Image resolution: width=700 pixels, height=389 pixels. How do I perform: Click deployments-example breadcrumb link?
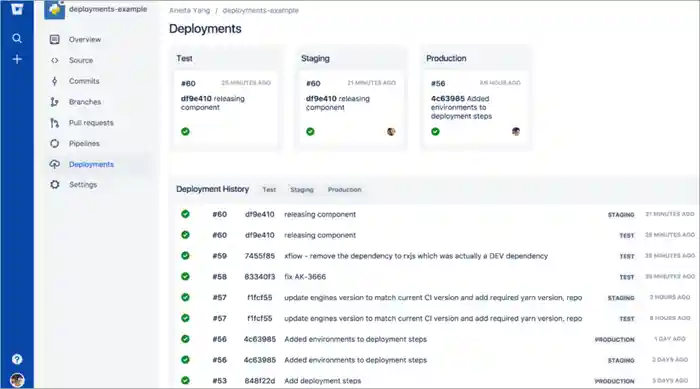coord(260,10)
